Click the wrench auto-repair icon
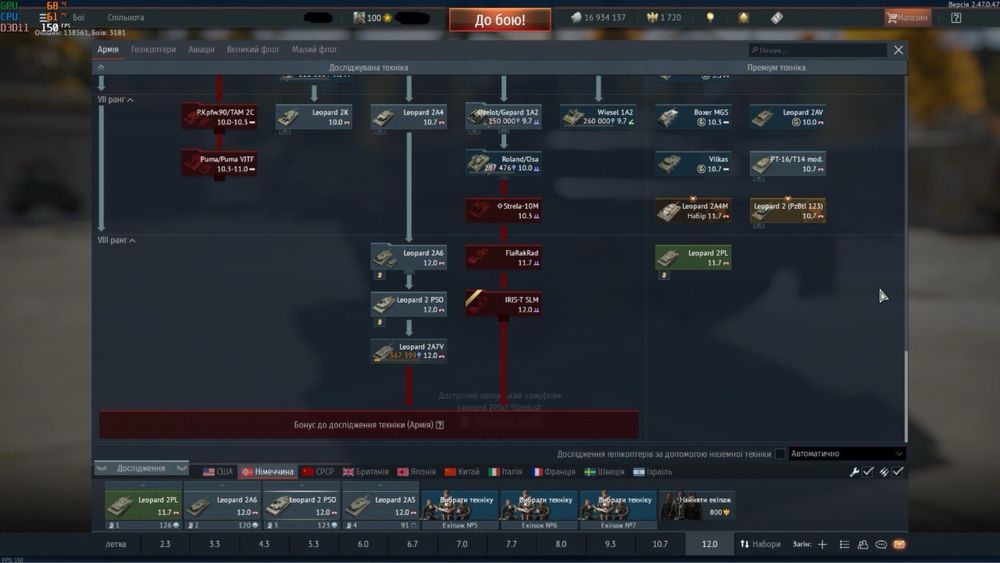Image resolution: width=1000 pixels, height=563 pixels. (x=854, y=472)
